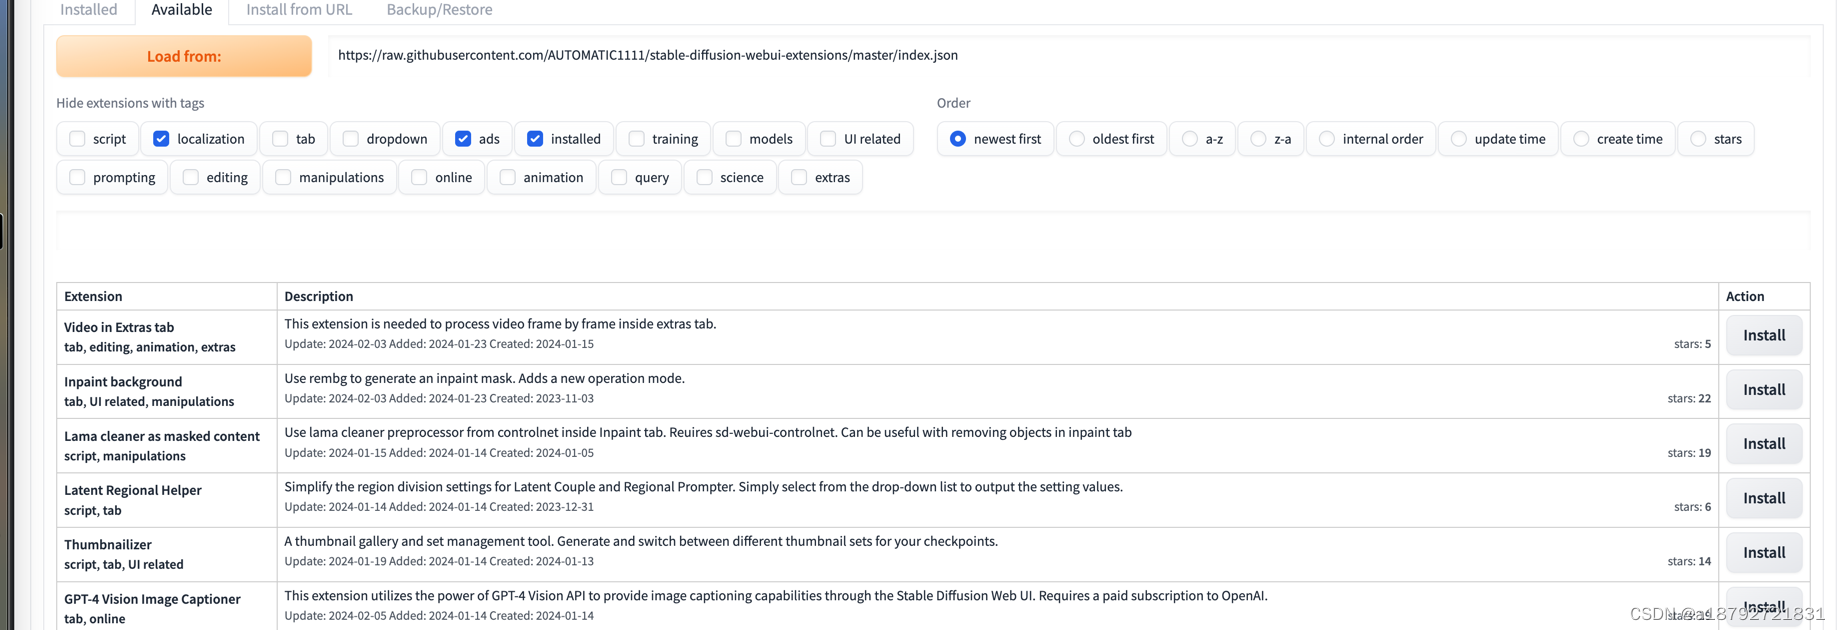
Task: Enable the extras tag checkbox
Action: pyautogui.click(x=799, y=178)
